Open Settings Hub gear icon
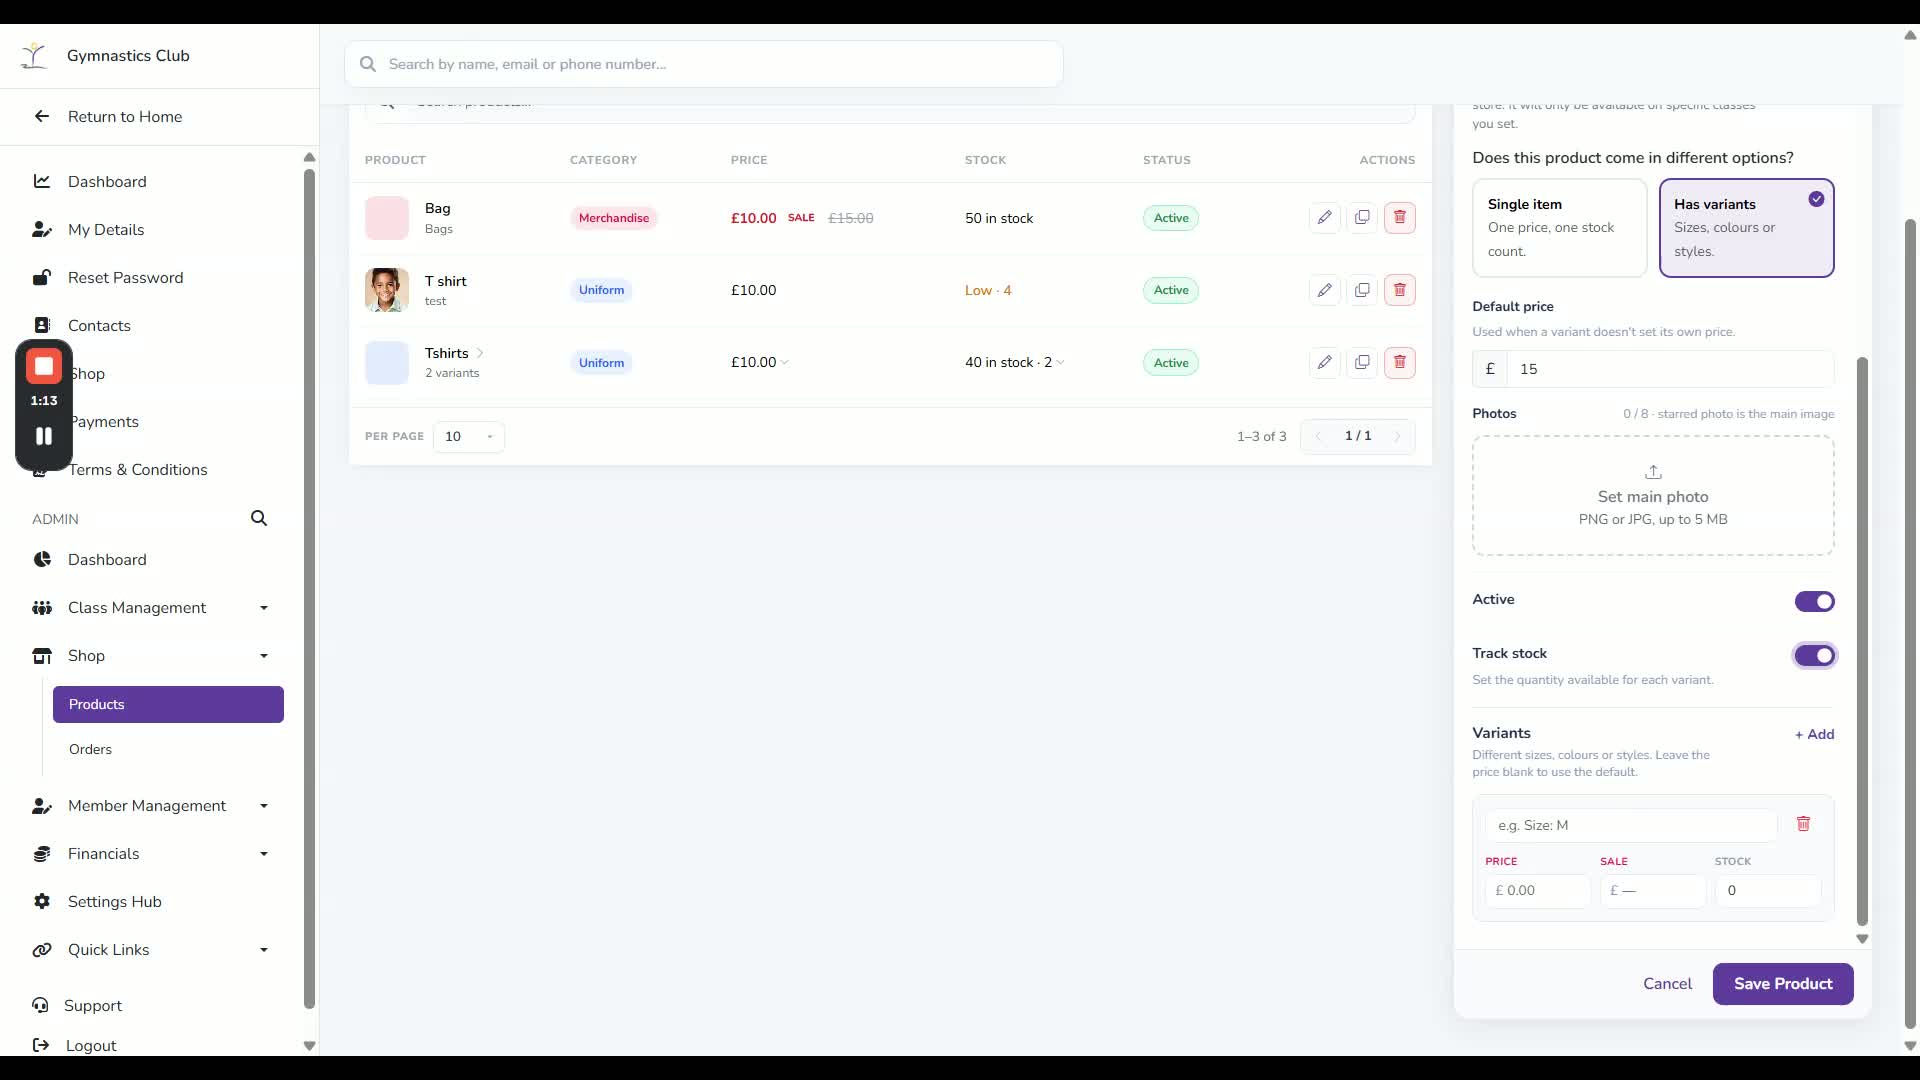Image resolution: width=1920 pixels, height=1080 pixels. click(42, 901)
